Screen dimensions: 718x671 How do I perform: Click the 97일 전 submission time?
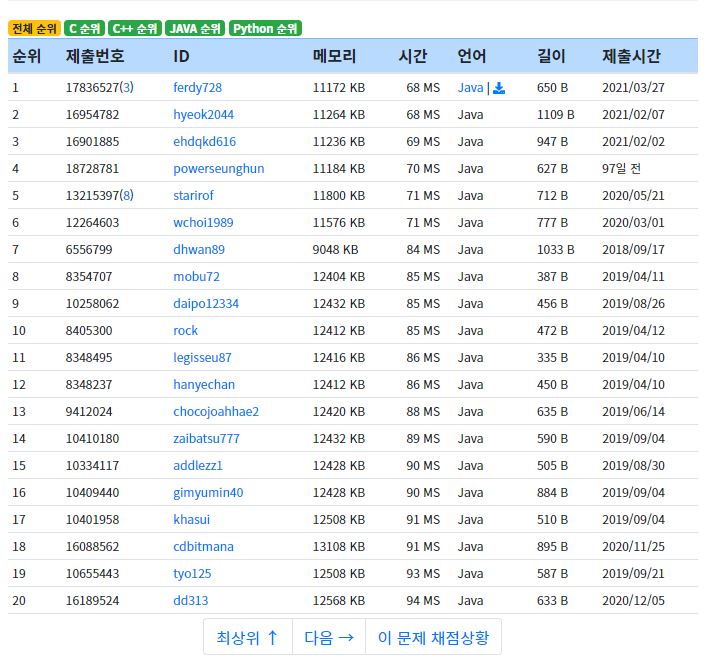621,169
